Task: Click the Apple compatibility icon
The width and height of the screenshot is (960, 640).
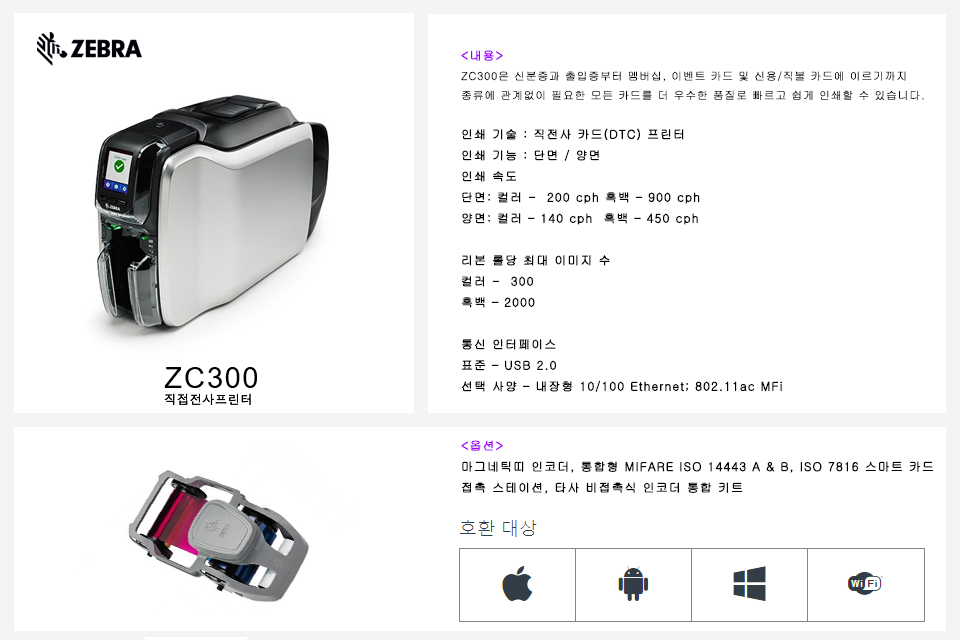Action: tap(517, 584)
